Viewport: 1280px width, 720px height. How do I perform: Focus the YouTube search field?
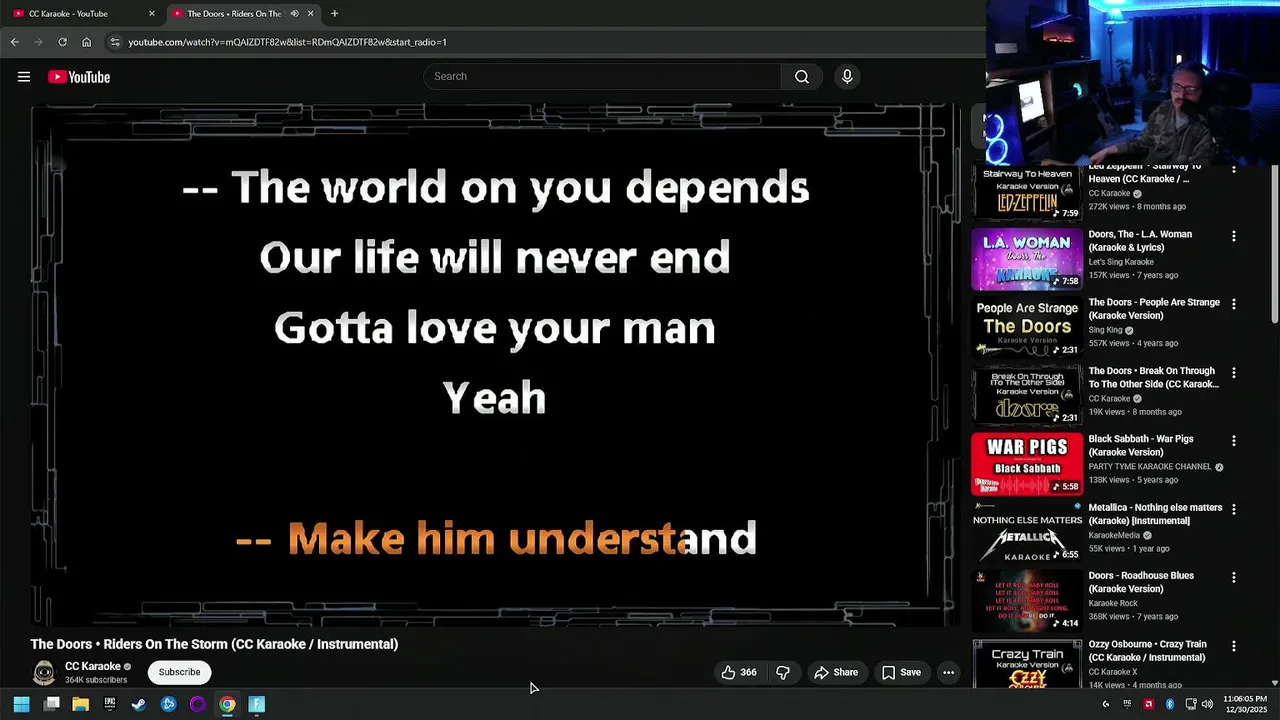pyautogui.click(x=603, y=77)
